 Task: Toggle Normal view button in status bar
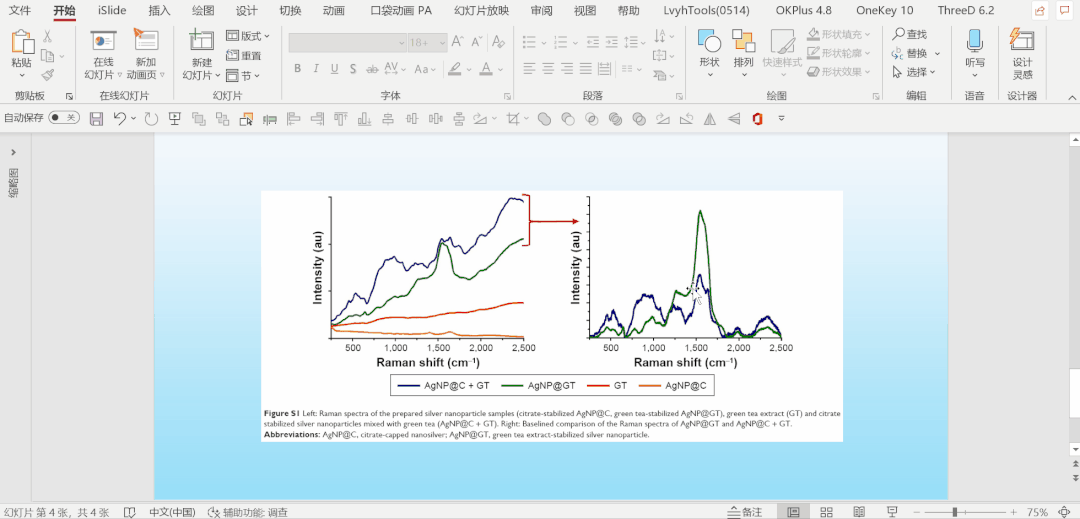[x=793, y=512]
